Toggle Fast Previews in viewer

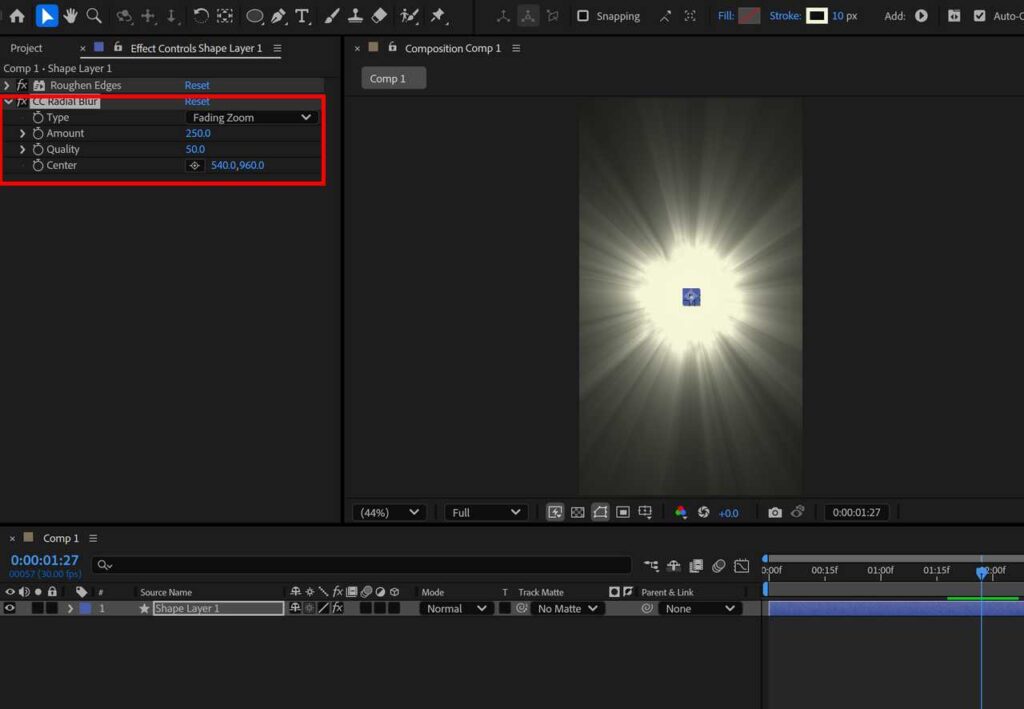pyautogui.click(x=555, y=512)
